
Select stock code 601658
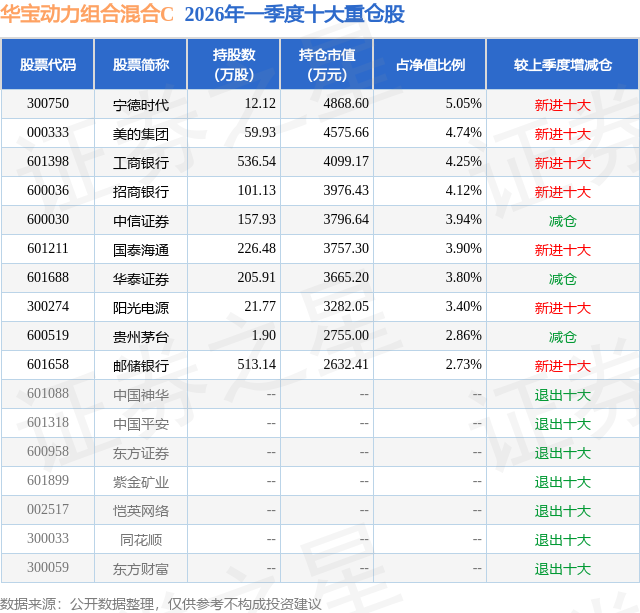click(x=48, y=364)
